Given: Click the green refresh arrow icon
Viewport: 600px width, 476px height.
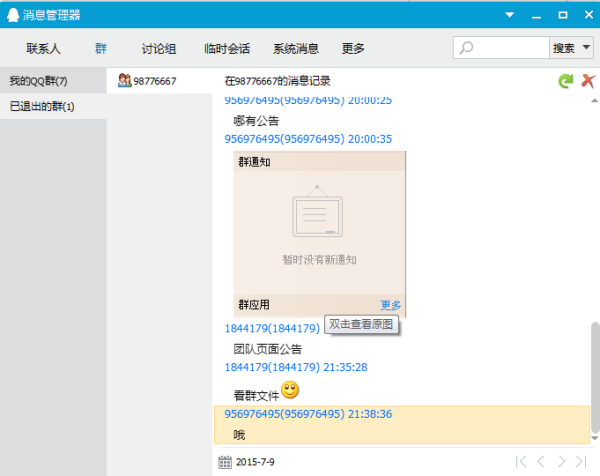Looking at the screenshot, I should pos(566,81).
